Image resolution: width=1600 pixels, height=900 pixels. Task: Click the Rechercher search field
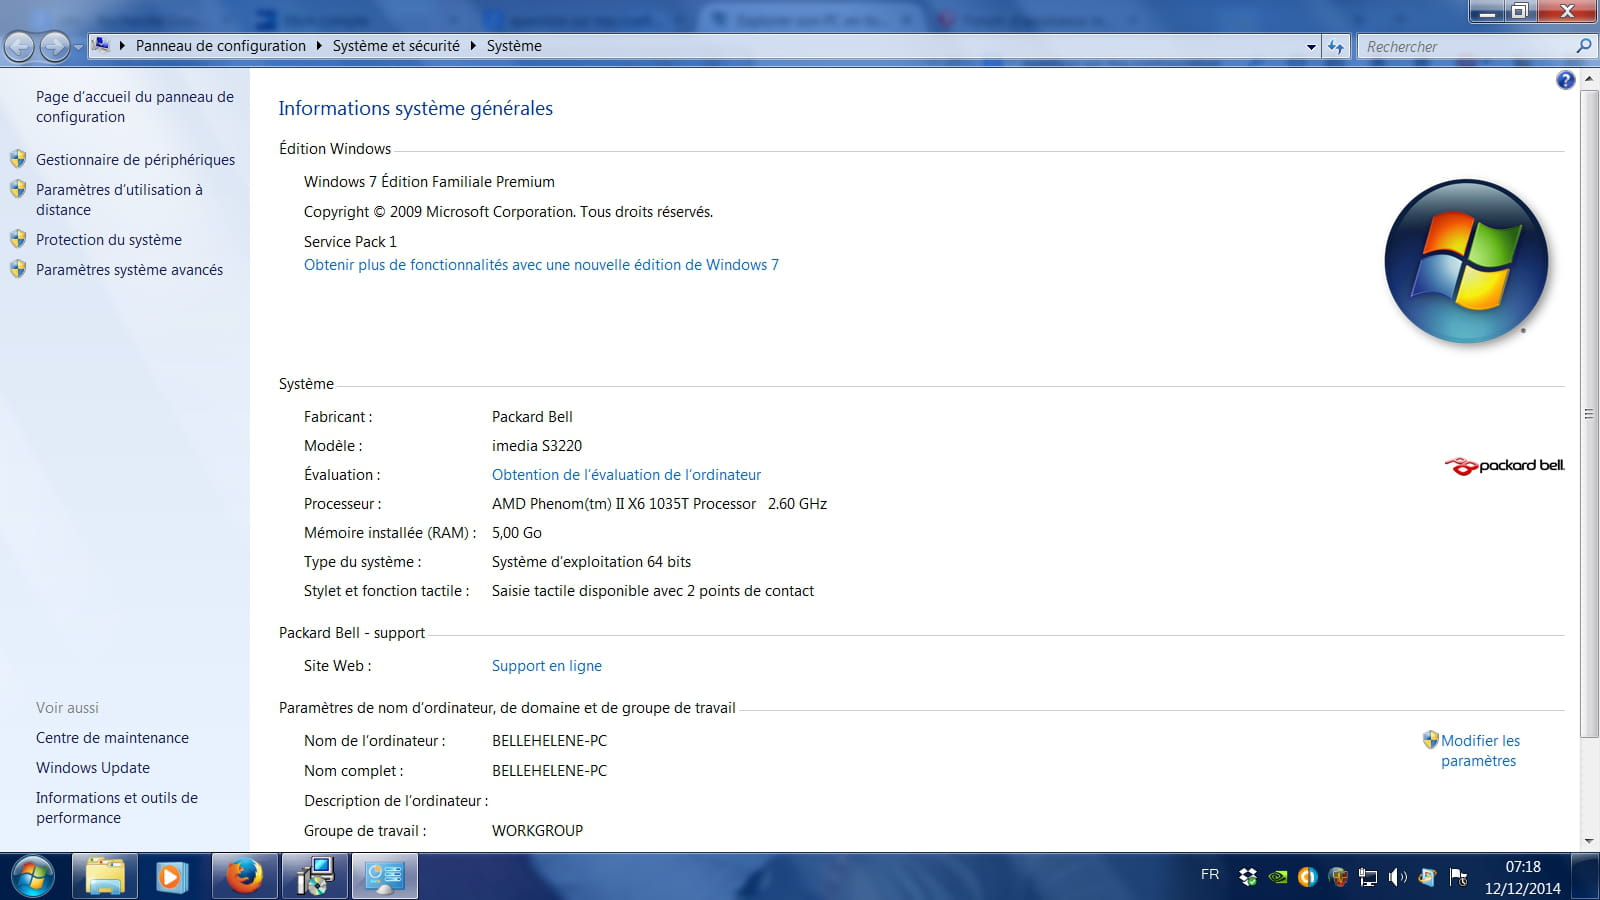(x=1466, y=47)
